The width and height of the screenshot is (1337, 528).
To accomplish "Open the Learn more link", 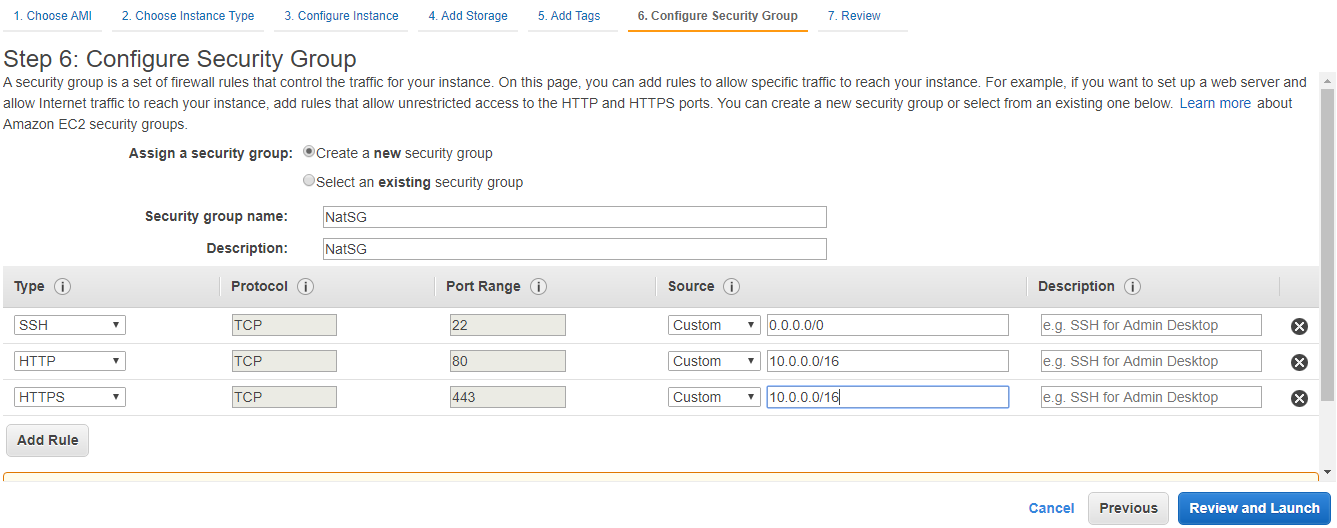I will tap(1215, 103).
